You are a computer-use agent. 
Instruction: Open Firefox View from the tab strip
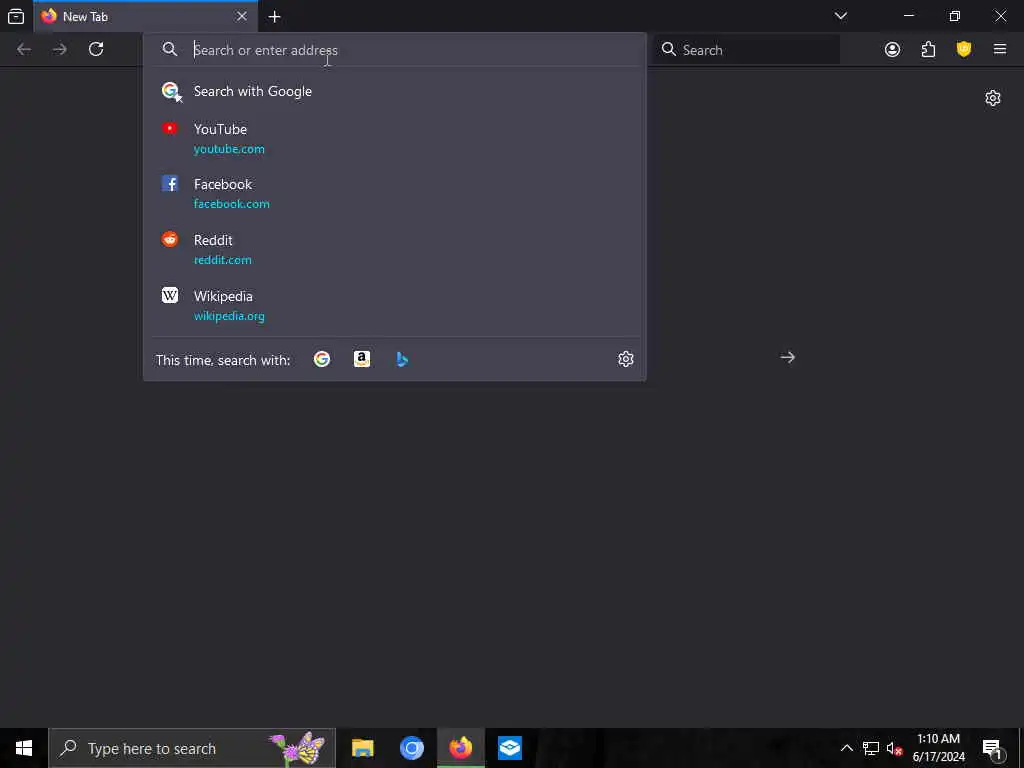16,16
